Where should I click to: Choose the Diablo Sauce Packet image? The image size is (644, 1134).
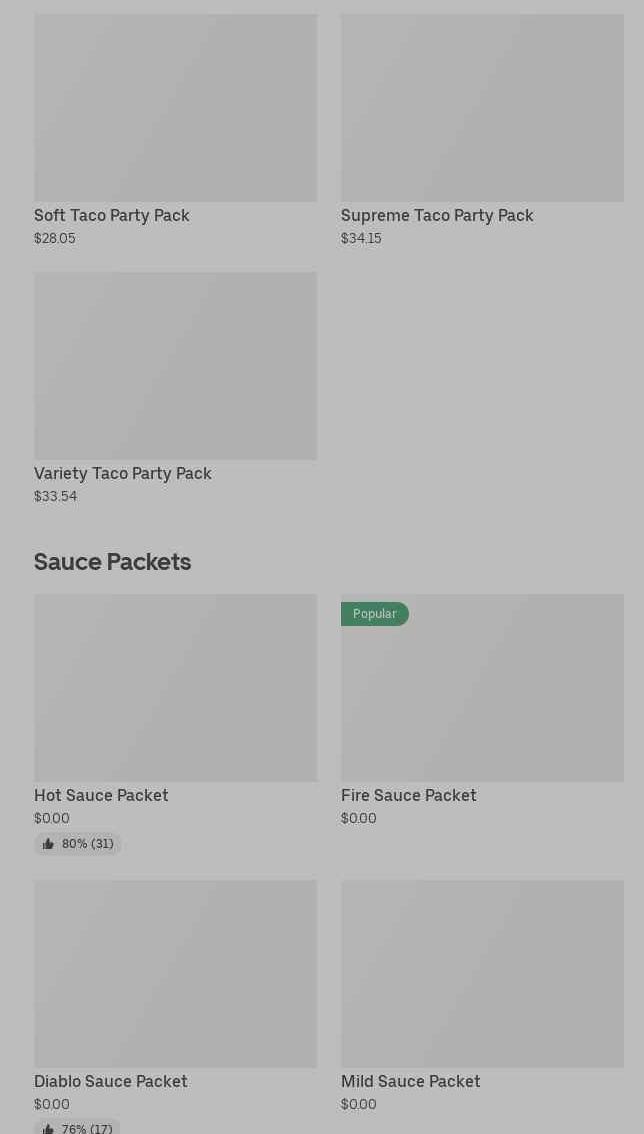pyautogui.click(x=175, y=974)
